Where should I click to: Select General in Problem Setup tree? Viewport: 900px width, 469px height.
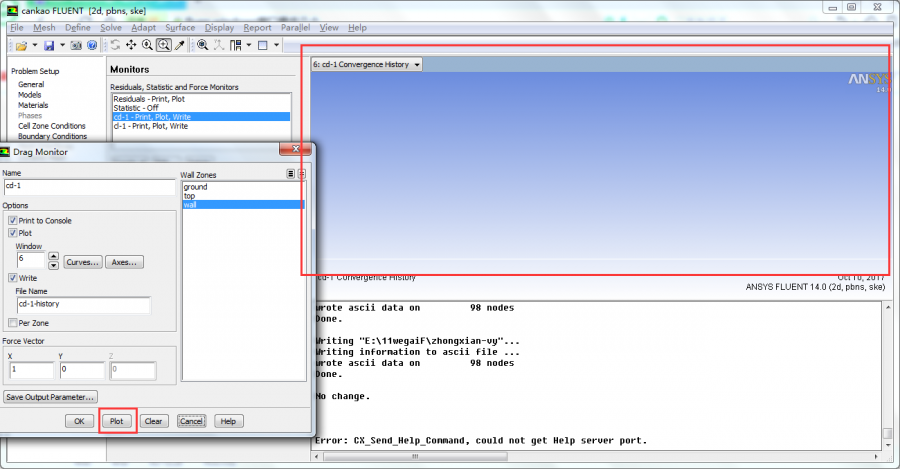tap(31, 84)
